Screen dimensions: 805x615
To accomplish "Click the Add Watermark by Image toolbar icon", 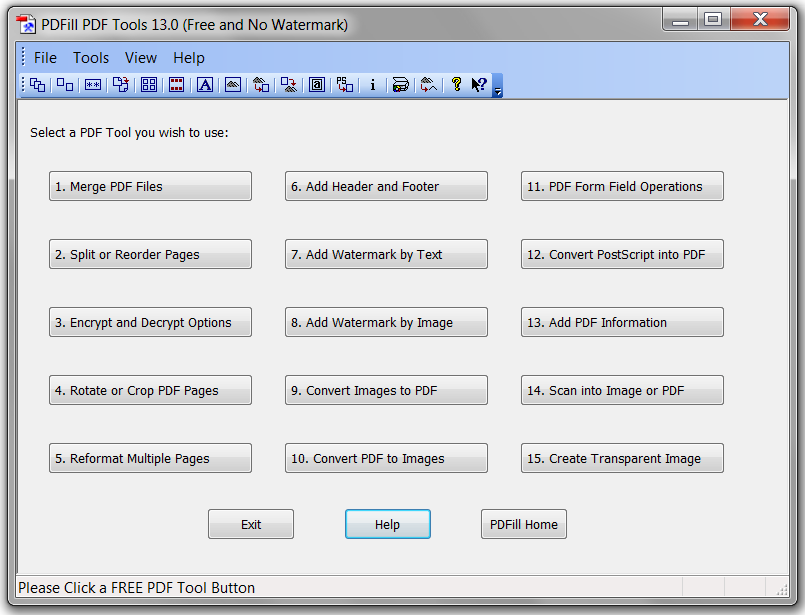I will coord(233,85).
